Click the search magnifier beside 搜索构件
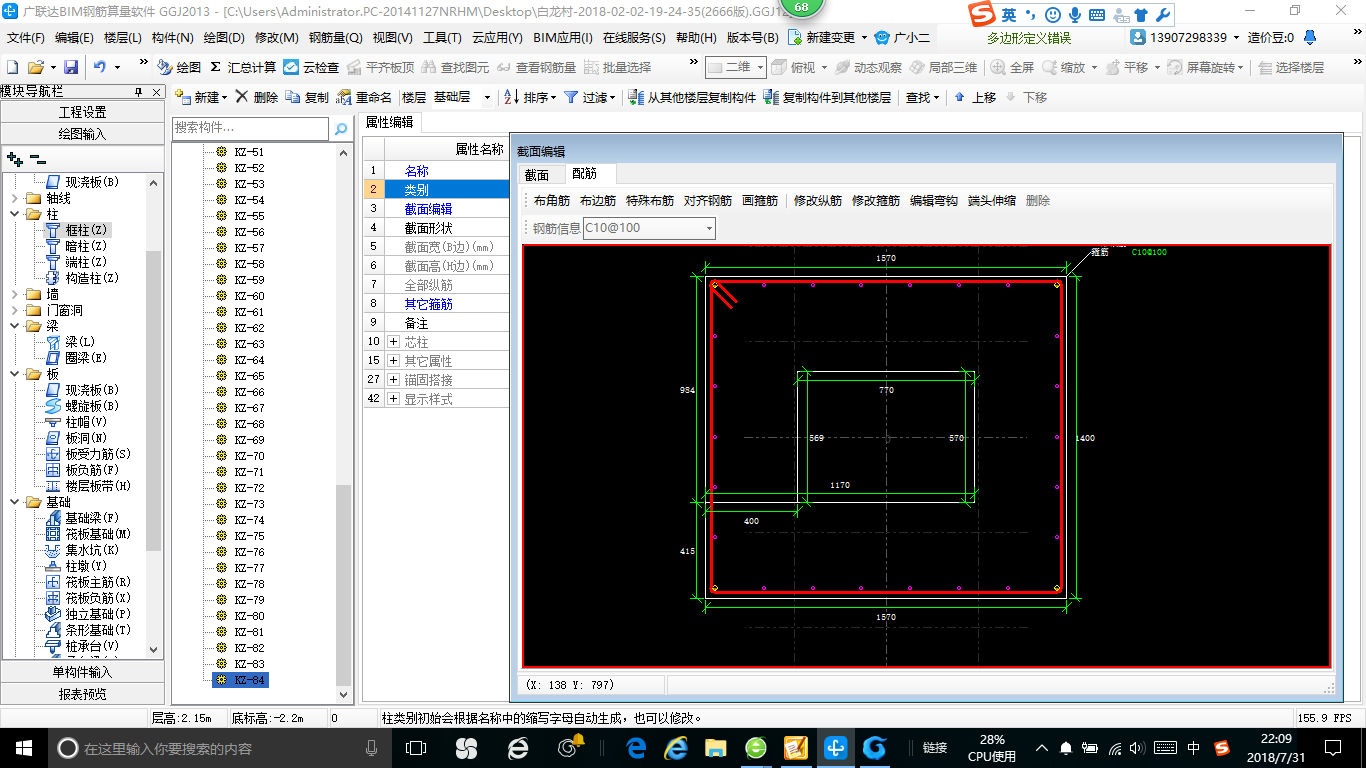Viewport: 1366px width, 768px height. [341, 128]
